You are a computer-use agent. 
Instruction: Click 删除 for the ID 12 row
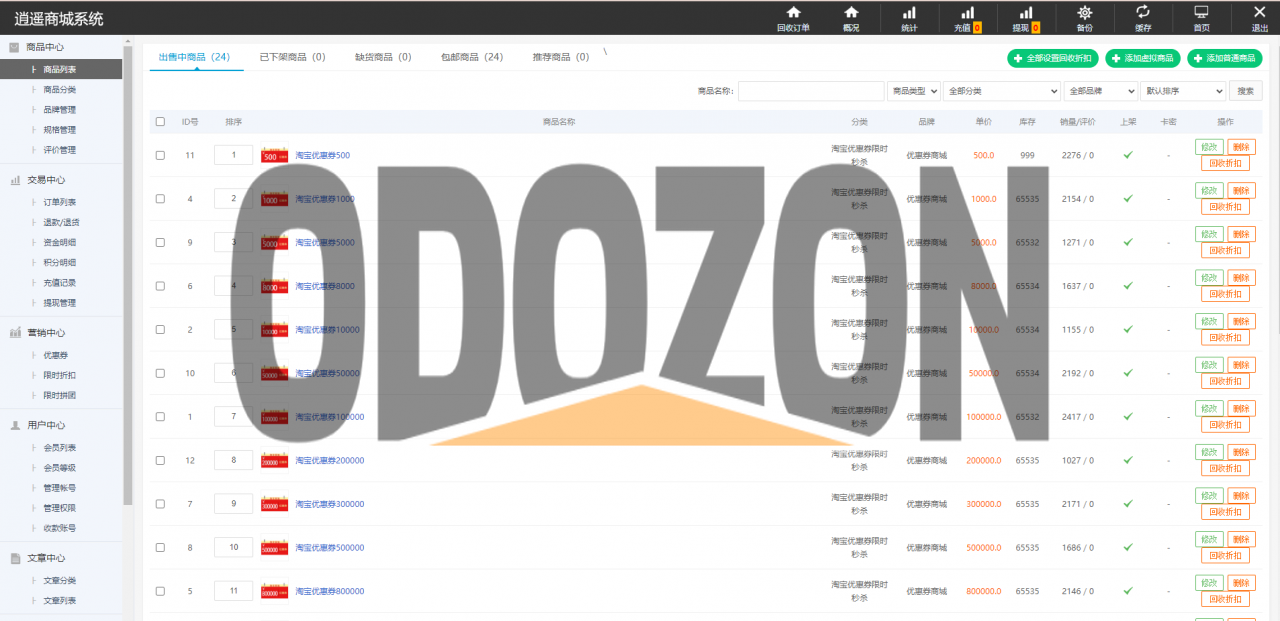pos(1241,452)
